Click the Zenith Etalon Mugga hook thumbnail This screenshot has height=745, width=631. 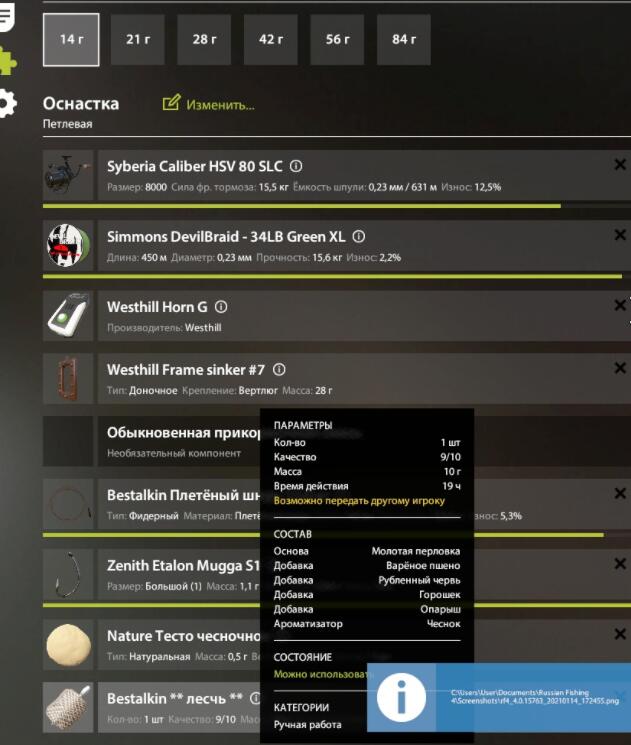point(68,574)
